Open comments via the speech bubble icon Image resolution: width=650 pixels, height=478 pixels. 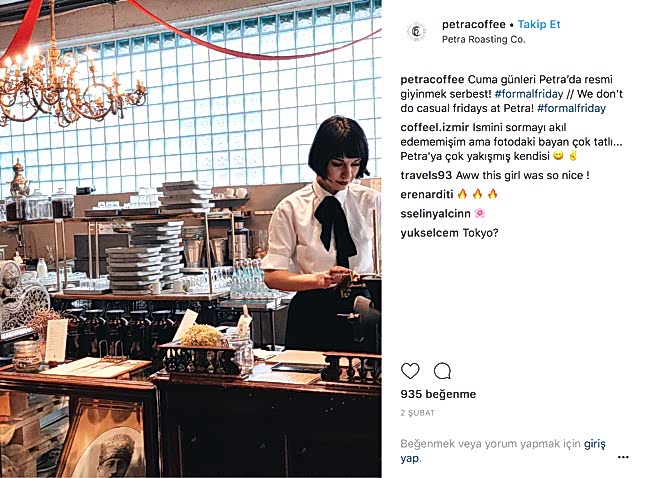click(x=442, y=371)
